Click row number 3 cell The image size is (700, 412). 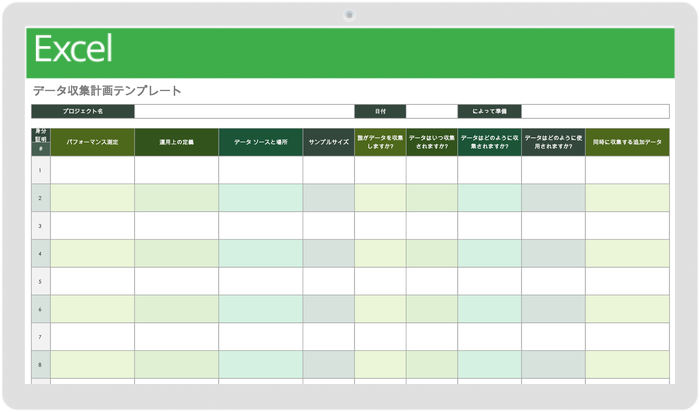[41, 226]
